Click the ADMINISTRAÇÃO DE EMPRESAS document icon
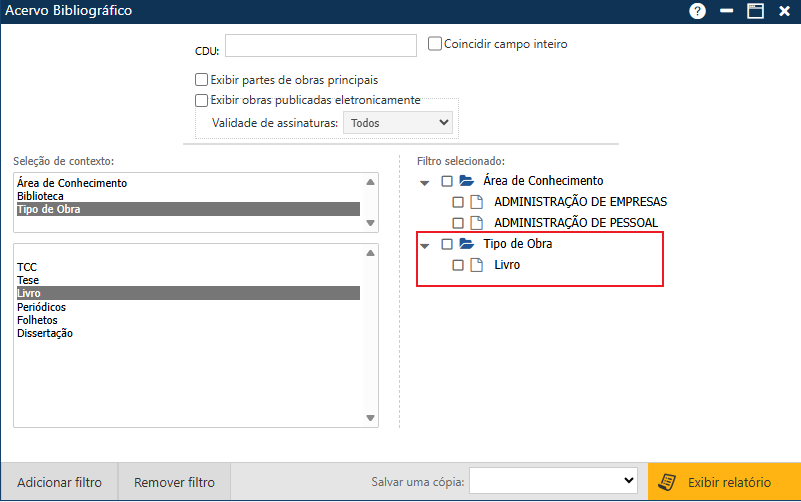This screenshot has height=502, width=801. tap(478, 202)
